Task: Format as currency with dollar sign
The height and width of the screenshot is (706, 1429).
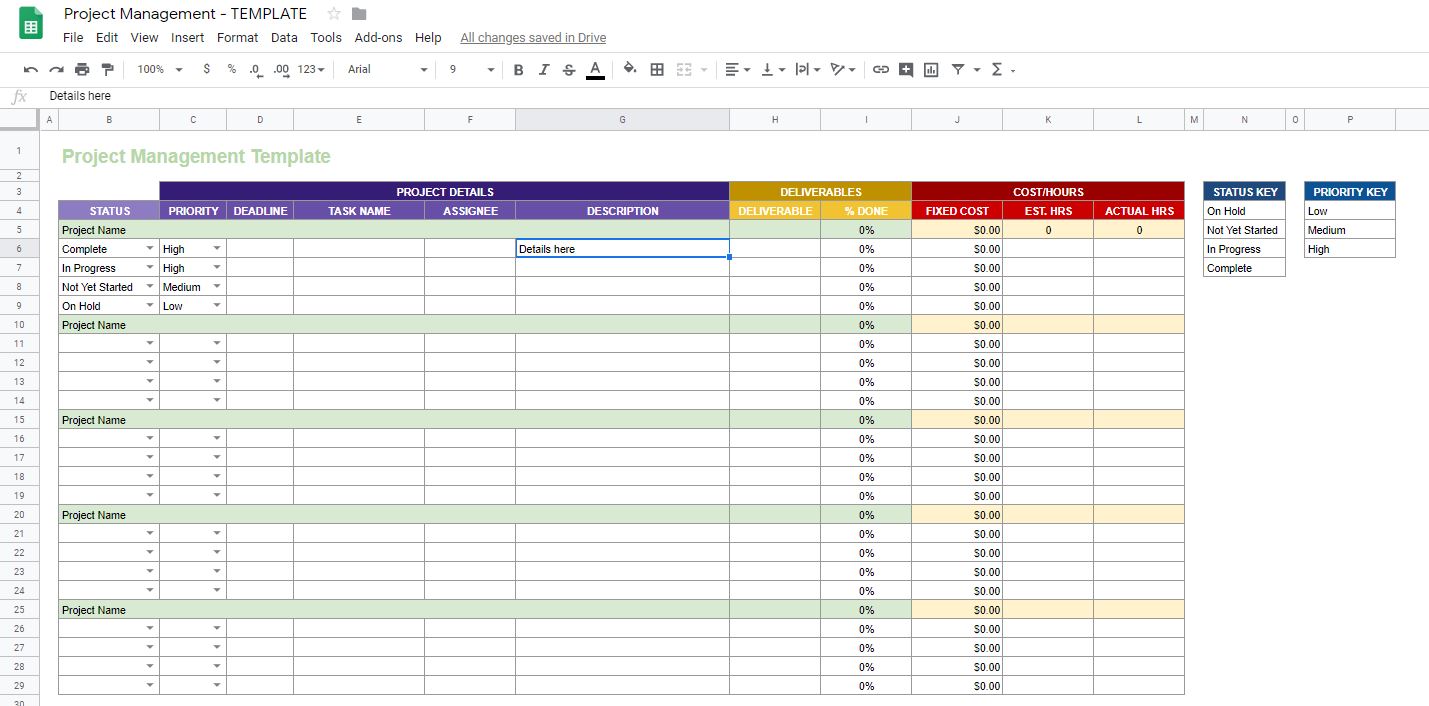Action: [x=206, y=69]
